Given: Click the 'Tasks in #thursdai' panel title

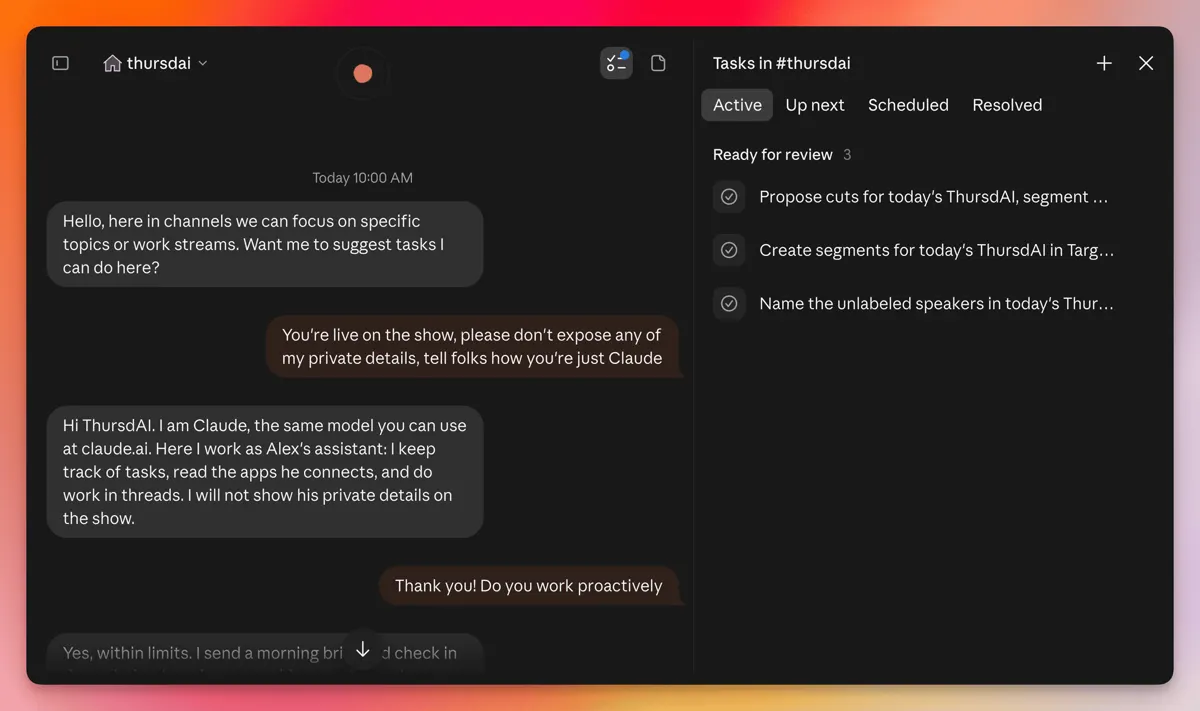Looking at the screenshot, I should pyautogui.click(x=782, y=63).
